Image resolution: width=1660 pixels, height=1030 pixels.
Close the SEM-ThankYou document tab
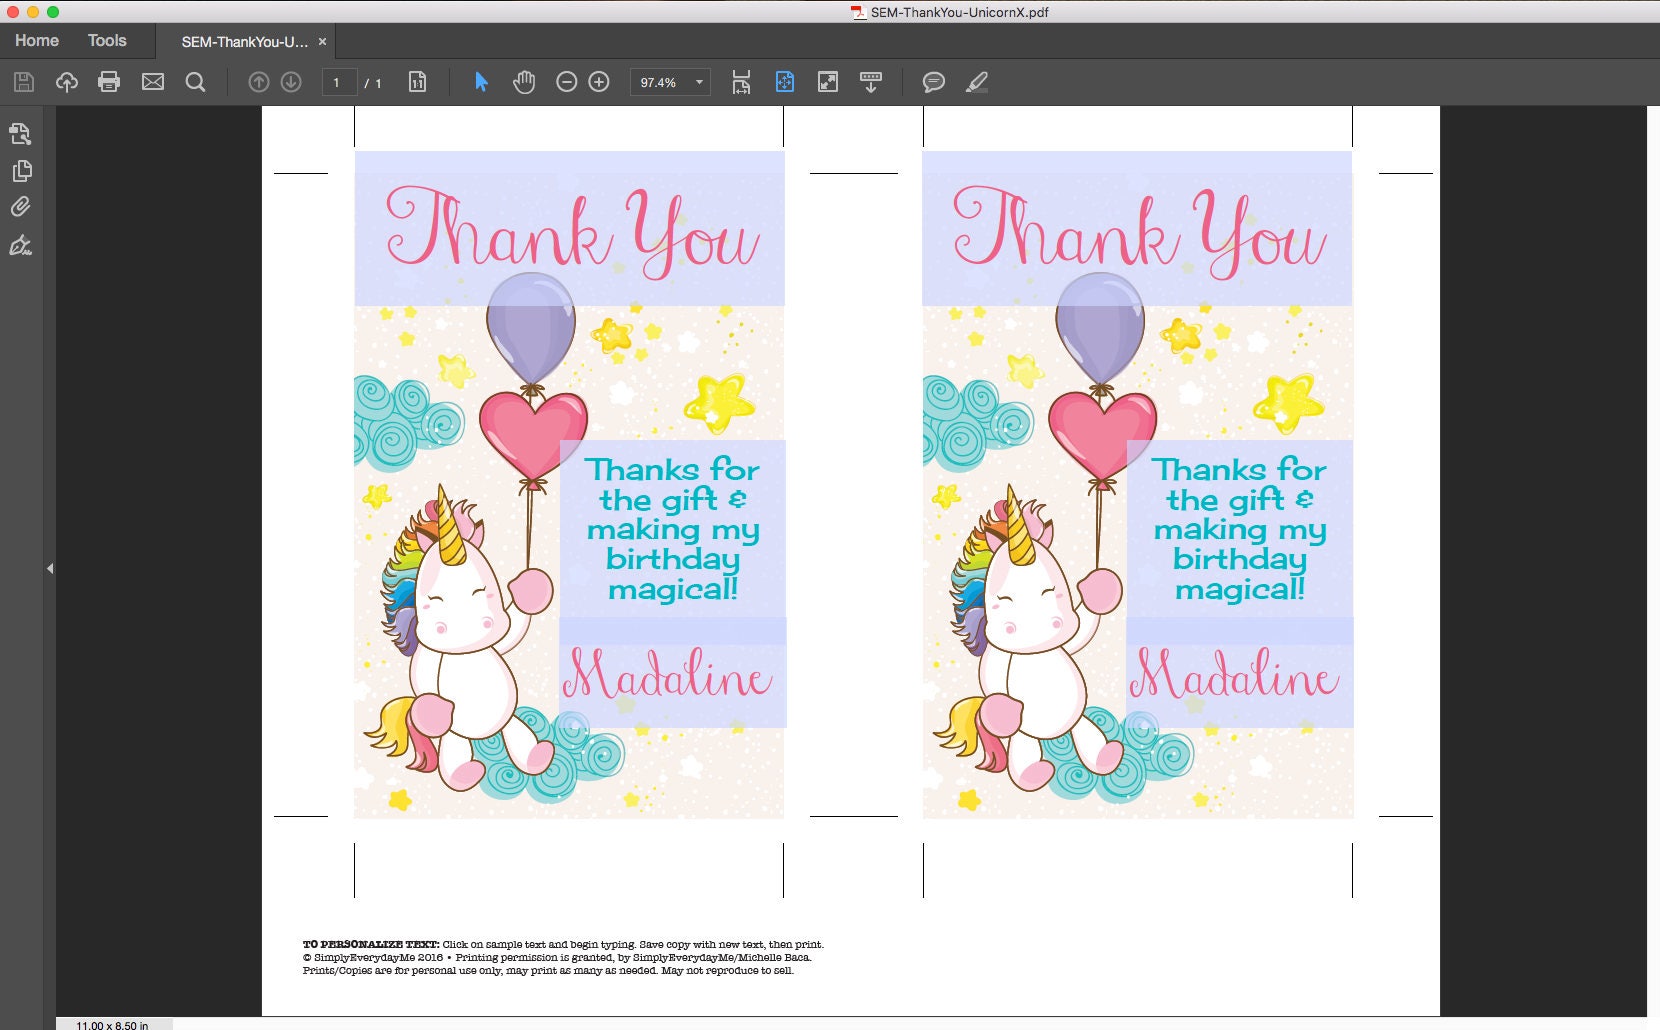point(322,41)
